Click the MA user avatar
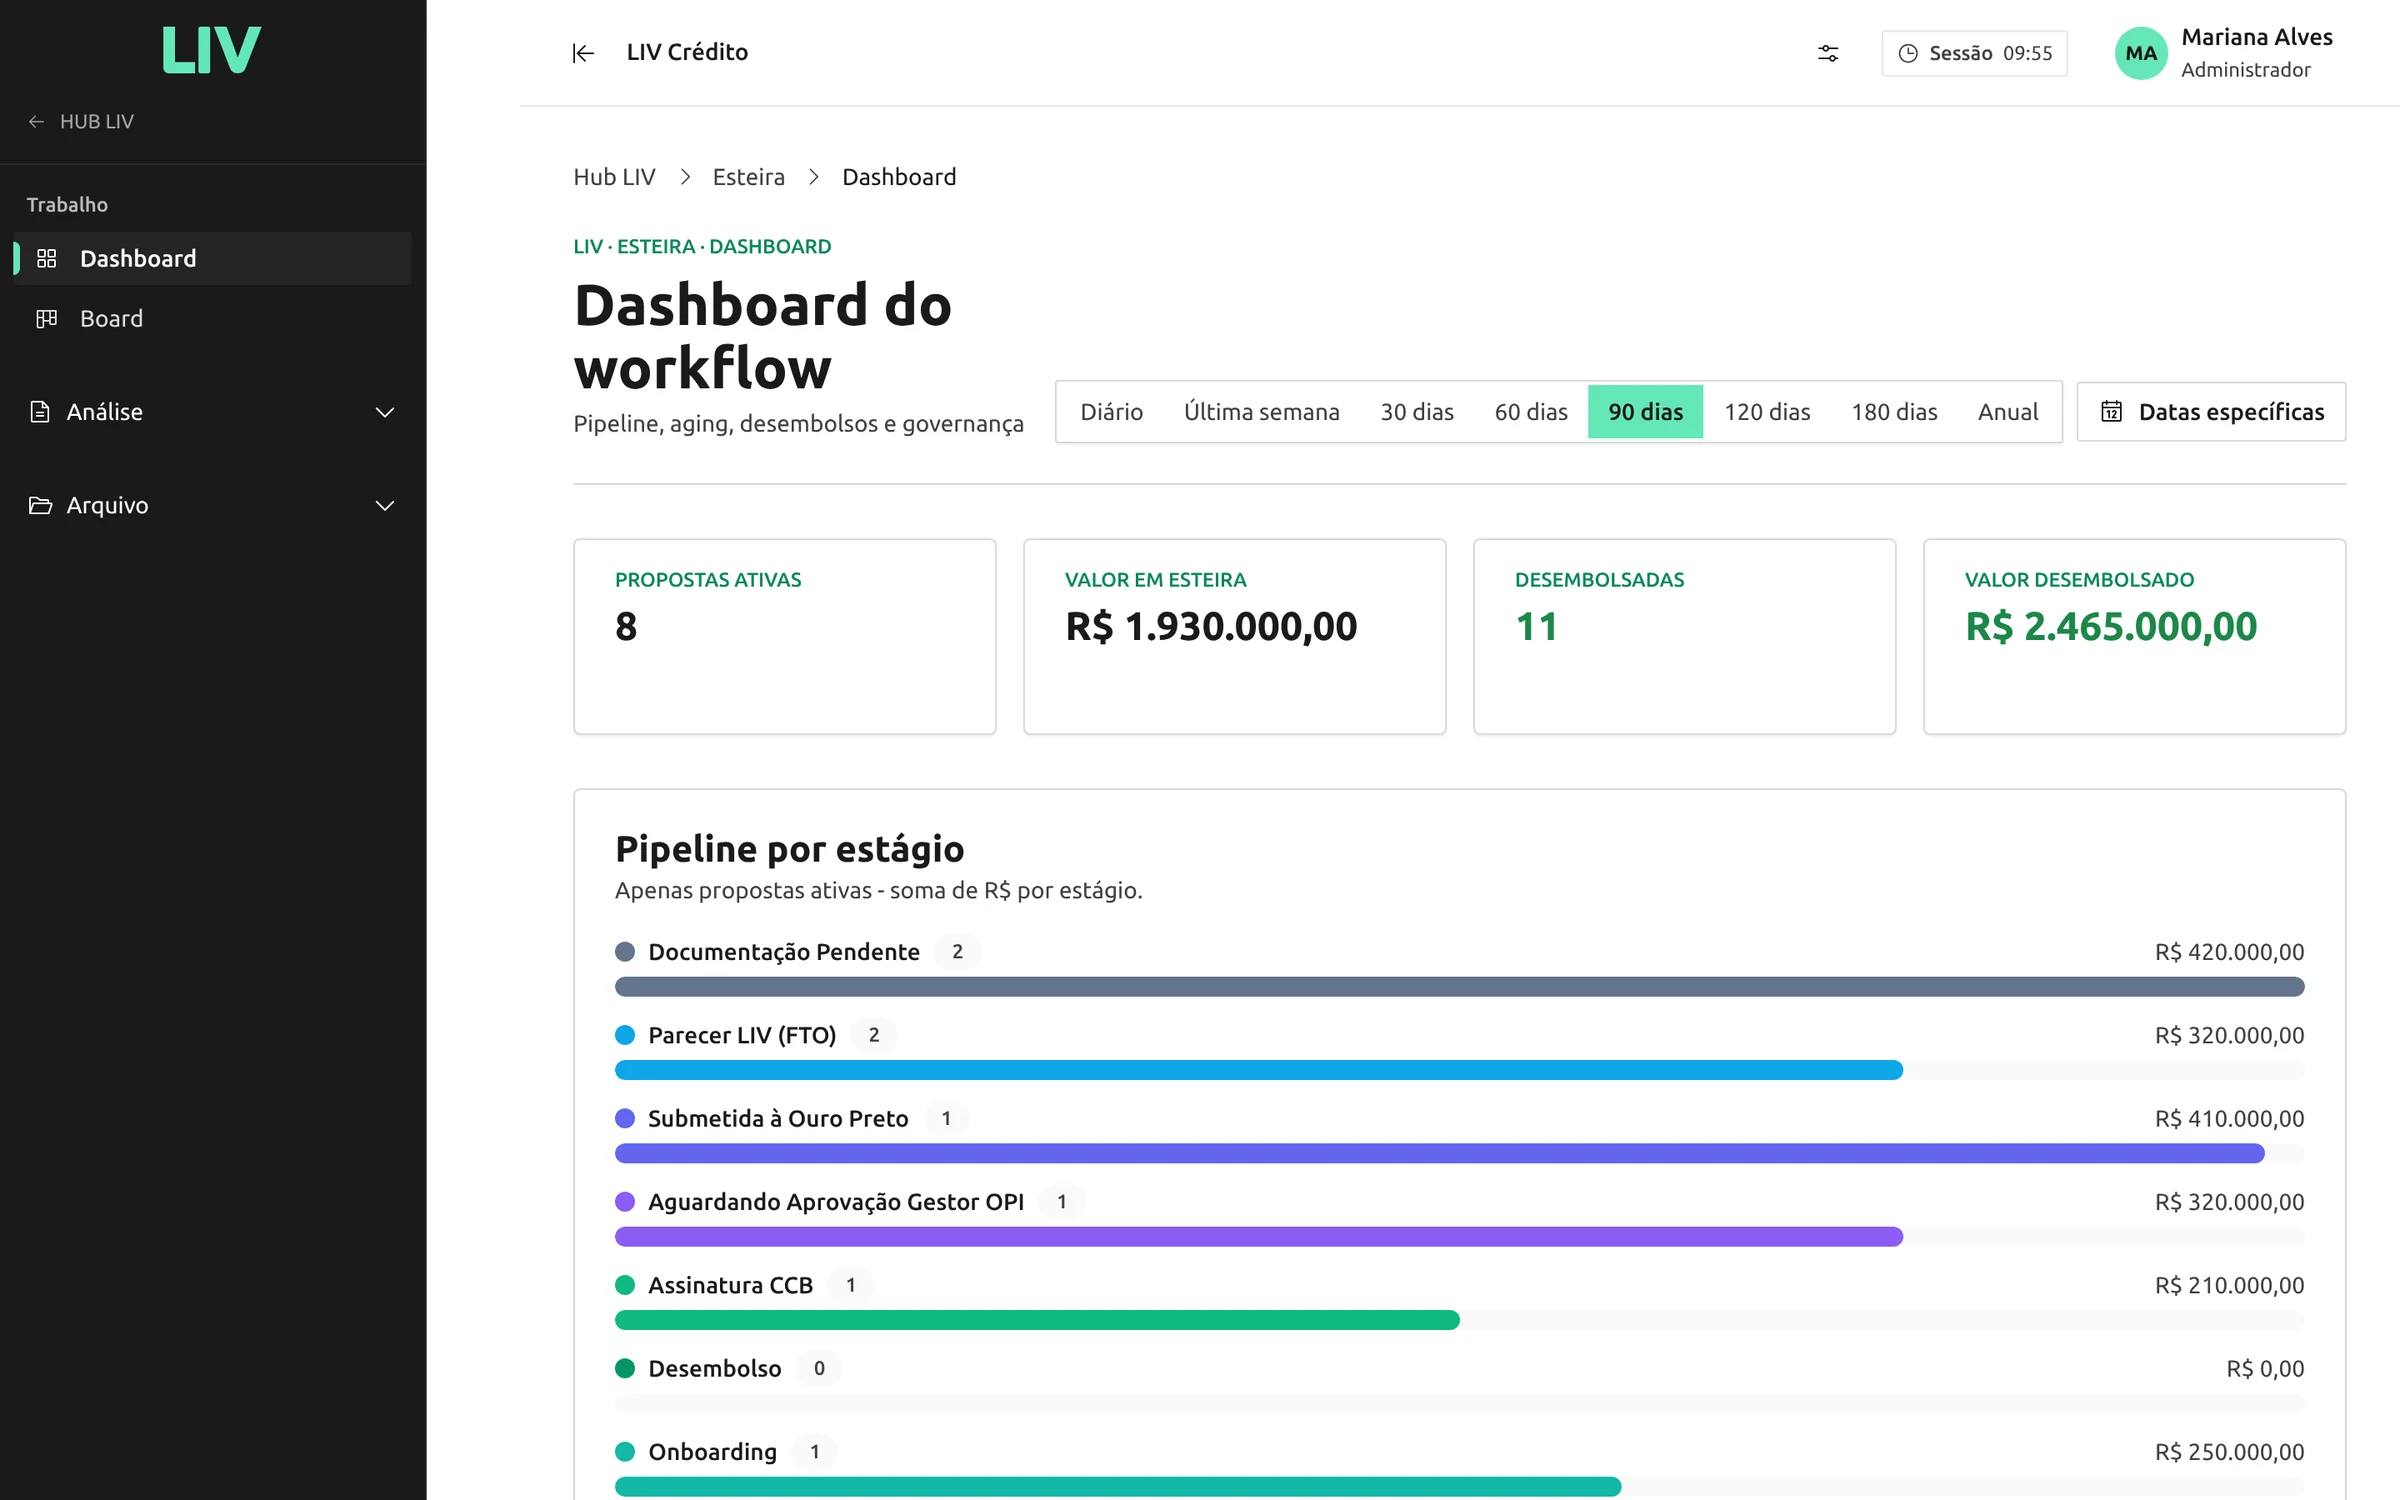Viewport: 2400px width, 1500px height. (2141, 53)
